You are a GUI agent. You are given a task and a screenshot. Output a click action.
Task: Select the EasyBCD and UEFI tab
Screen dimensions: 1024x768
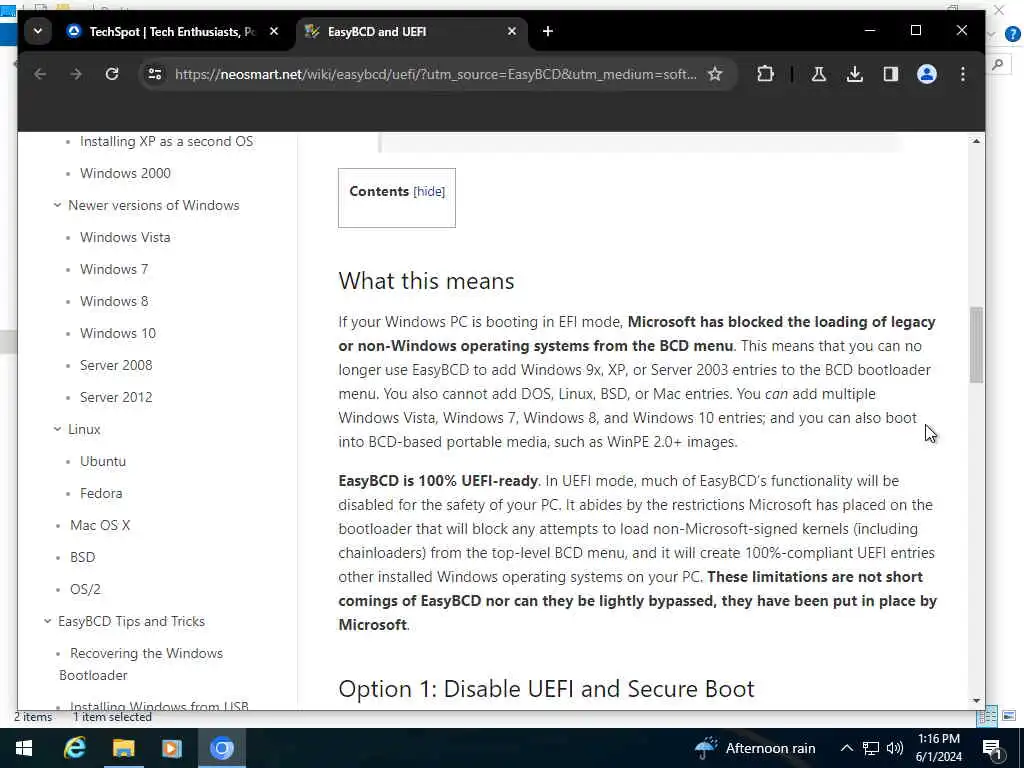(x=411, y=31)
